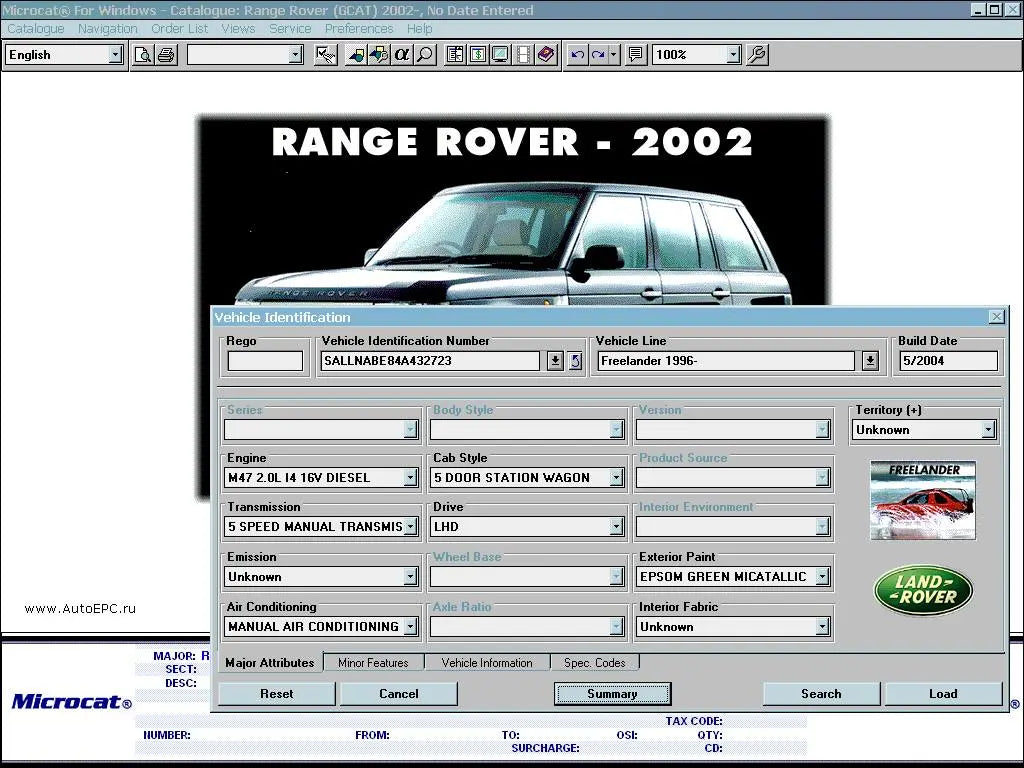Select the alpha index search tool
The image size is (1024, 768).
click(x=403, y=55)
